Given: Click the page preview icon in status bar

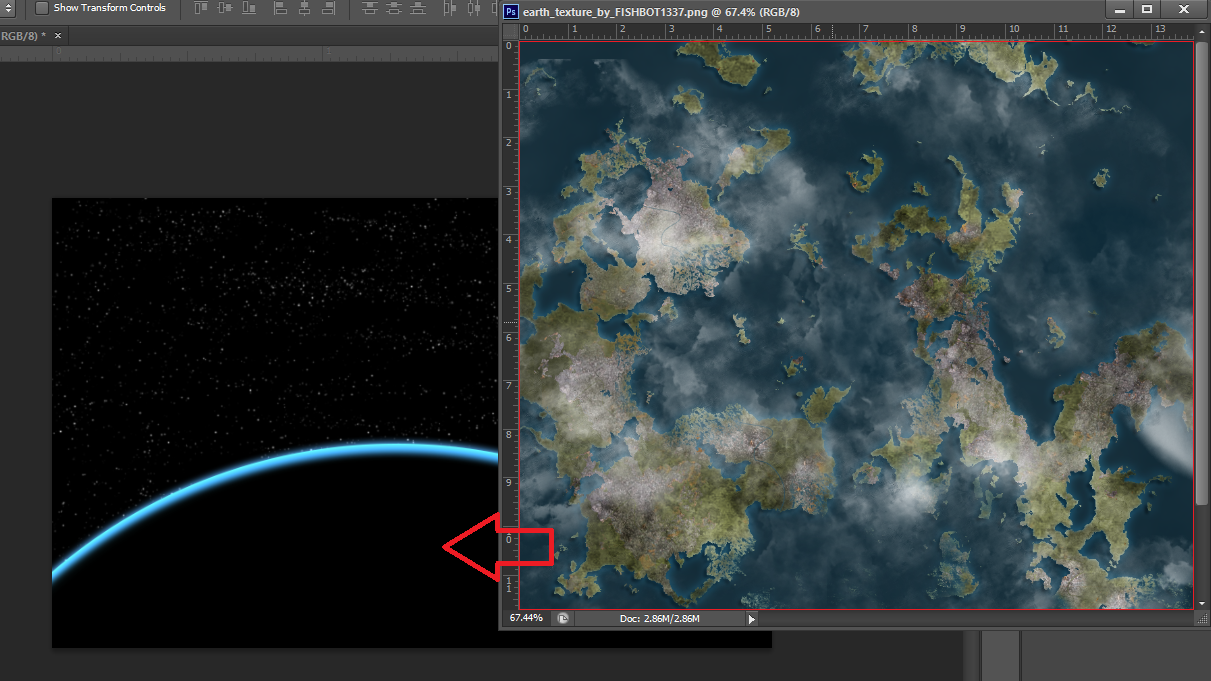Looking at the screenshot, I should 562,618.
